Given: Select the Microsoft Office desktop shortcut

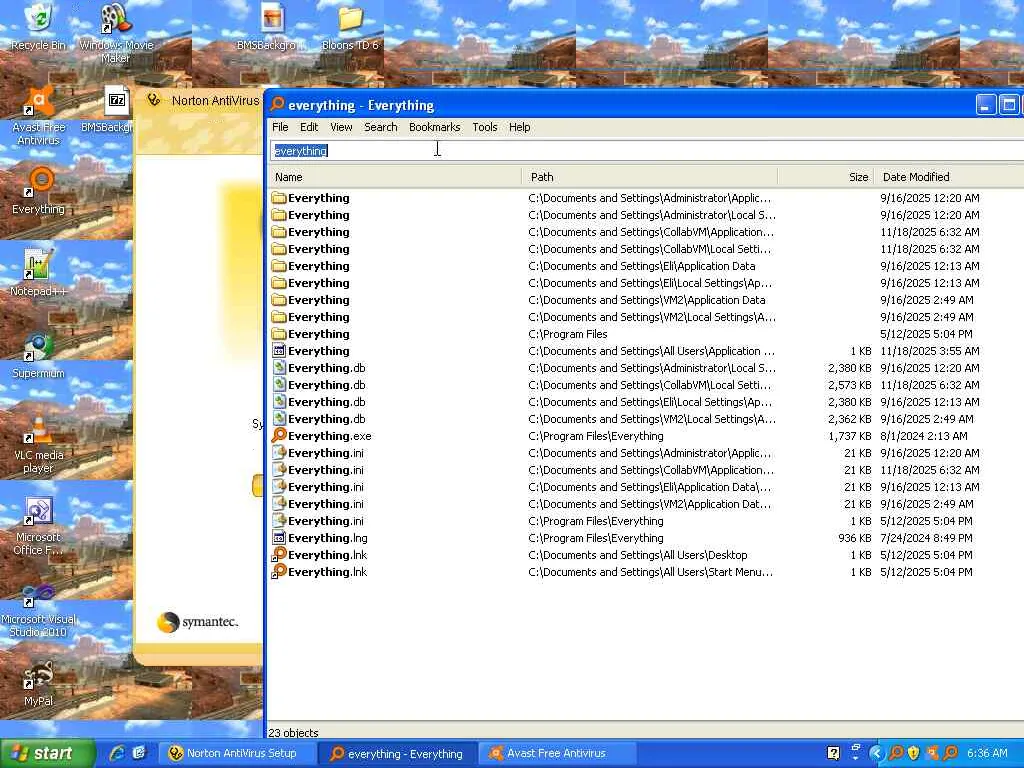Looking at the screenshot, I should pyautogui.click(x=39, y=526).
